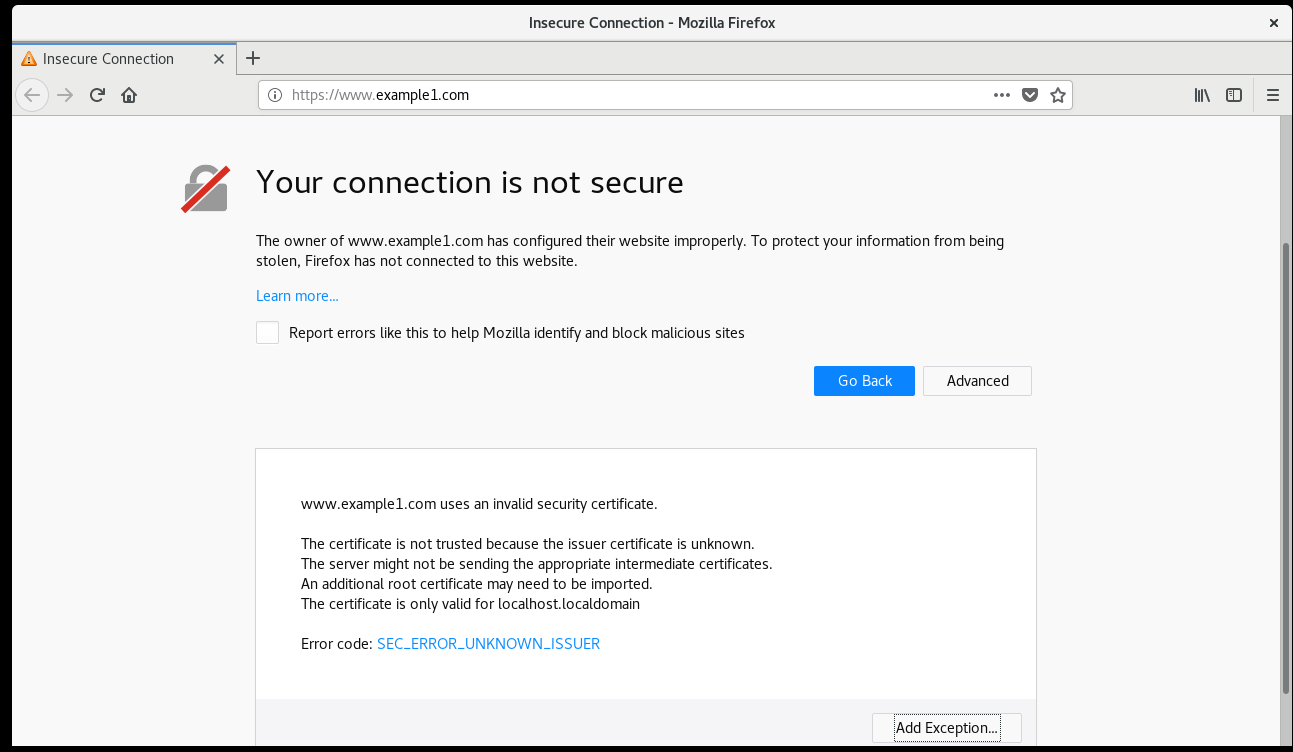
Task: Toggle the sidebar view
Action: point(1234,95)
